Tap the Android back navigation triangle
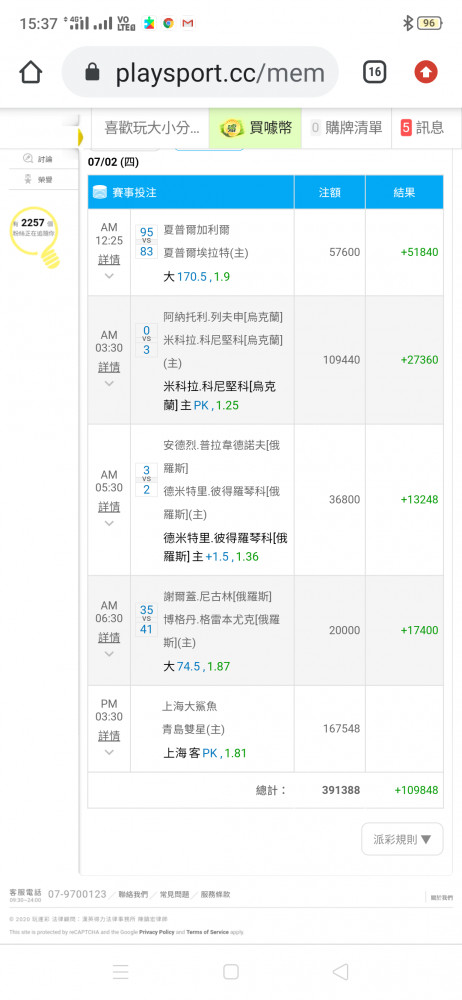The image size is (462, 1000). pos(341,971)
